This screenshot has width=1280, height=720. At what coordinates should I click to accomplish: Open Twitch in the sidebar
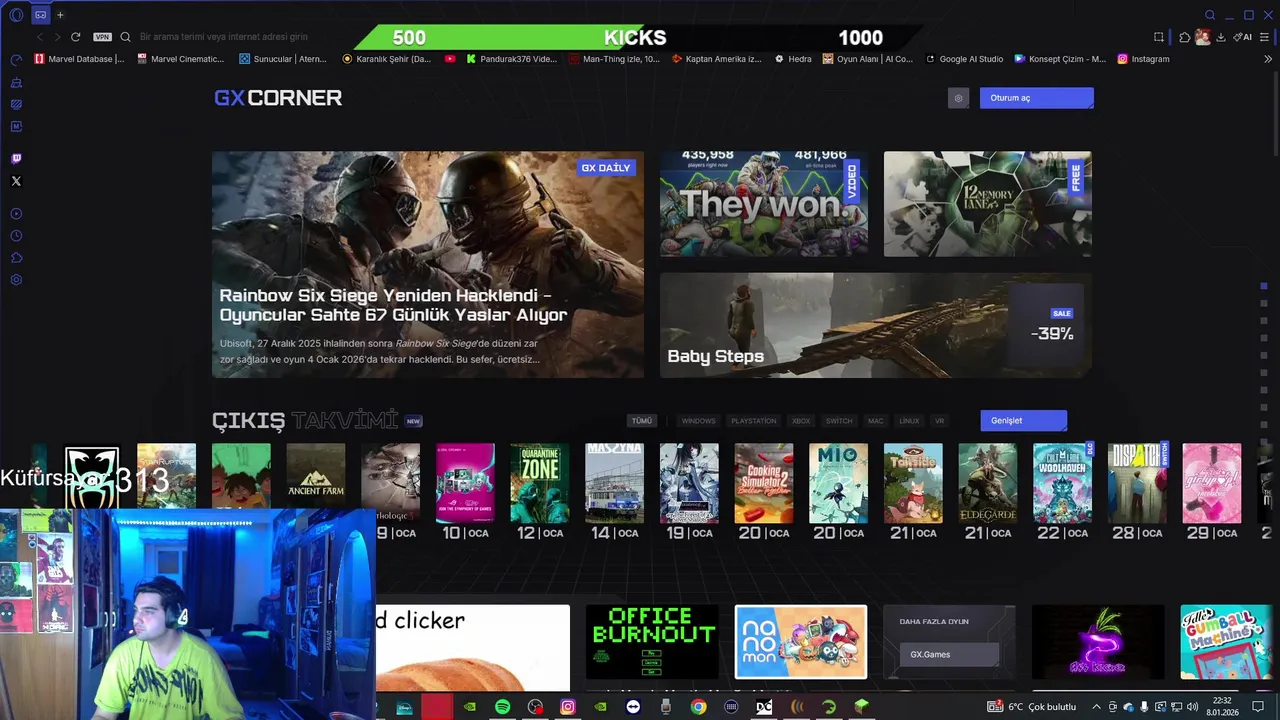[16, 159]
